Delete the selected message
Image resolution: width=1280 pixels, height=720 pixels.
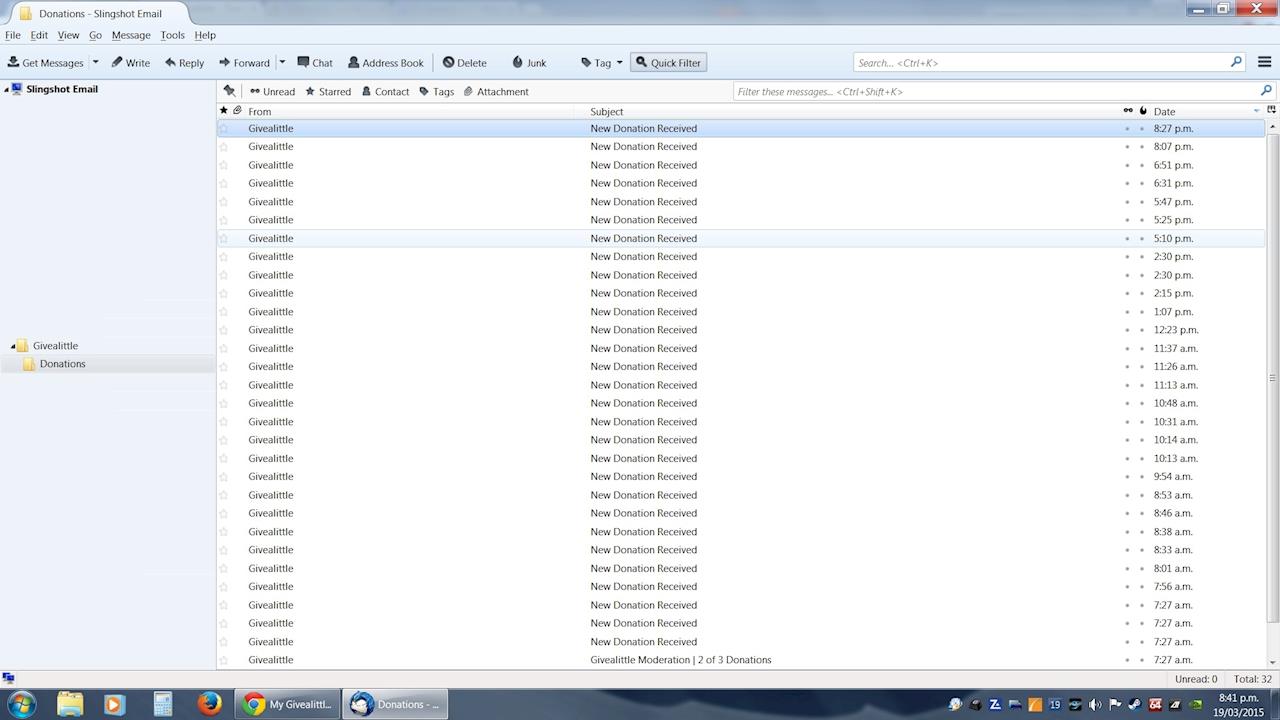(x=464, y=62)
